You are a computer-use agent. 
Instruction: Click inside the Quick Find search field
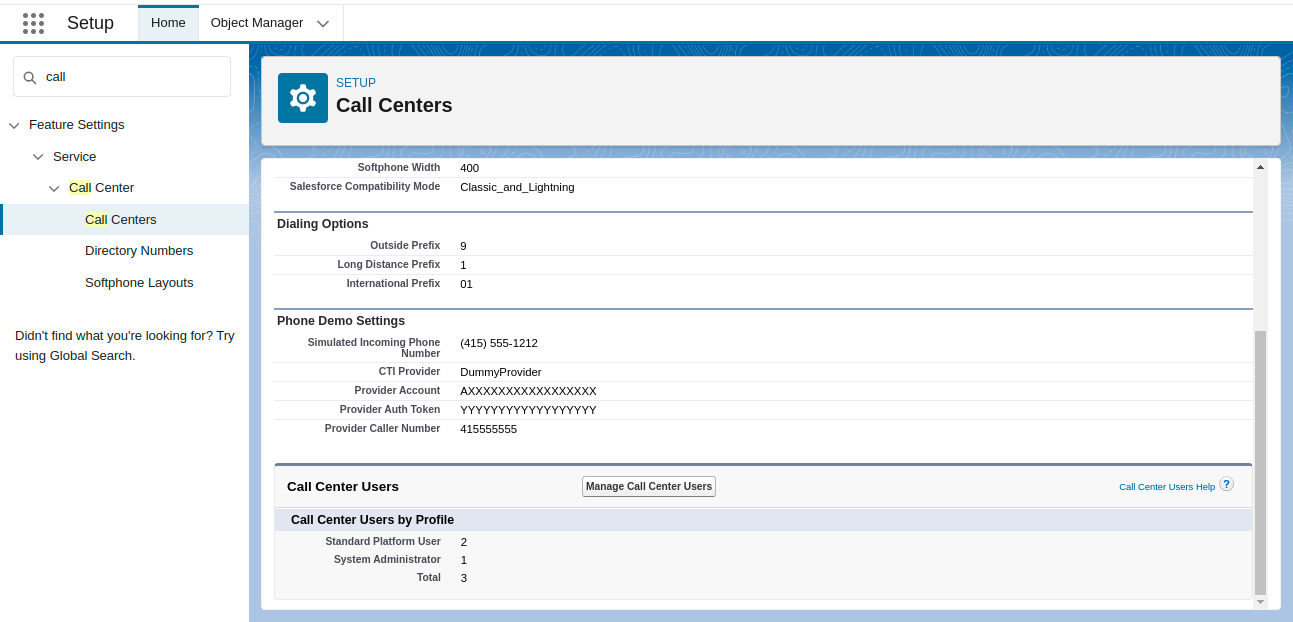pos(120,77)
